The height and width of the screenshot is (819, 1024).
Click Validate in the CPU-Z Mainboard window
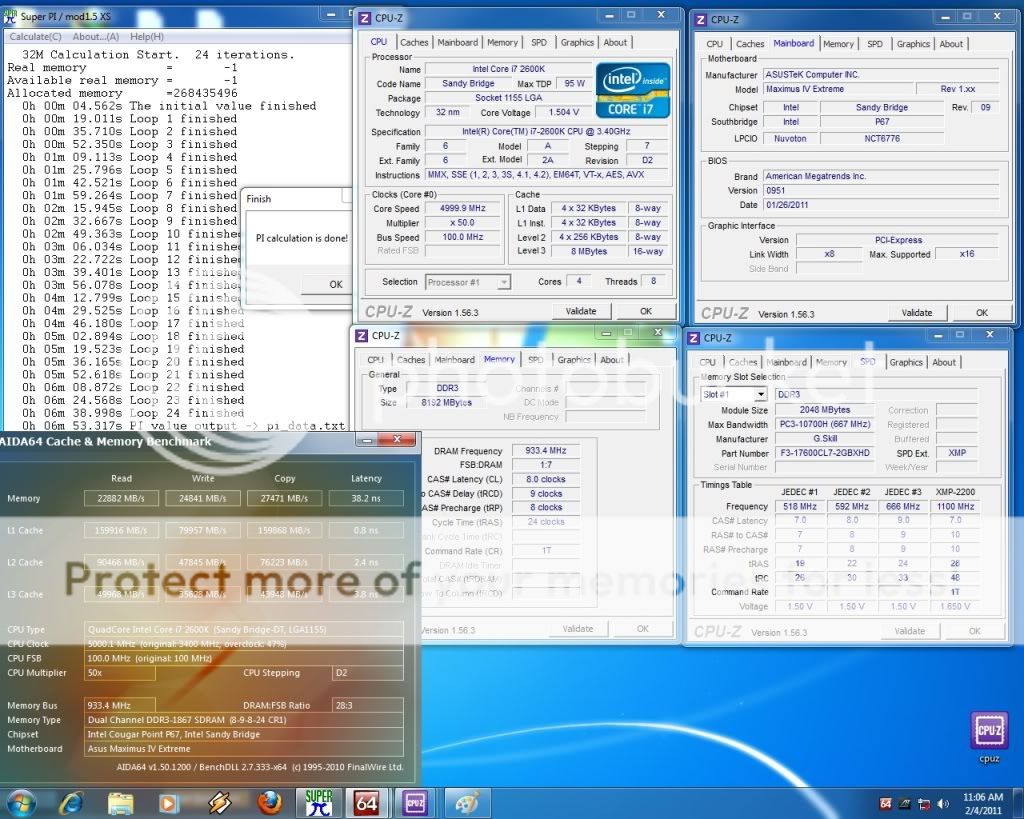pos(917,313)
